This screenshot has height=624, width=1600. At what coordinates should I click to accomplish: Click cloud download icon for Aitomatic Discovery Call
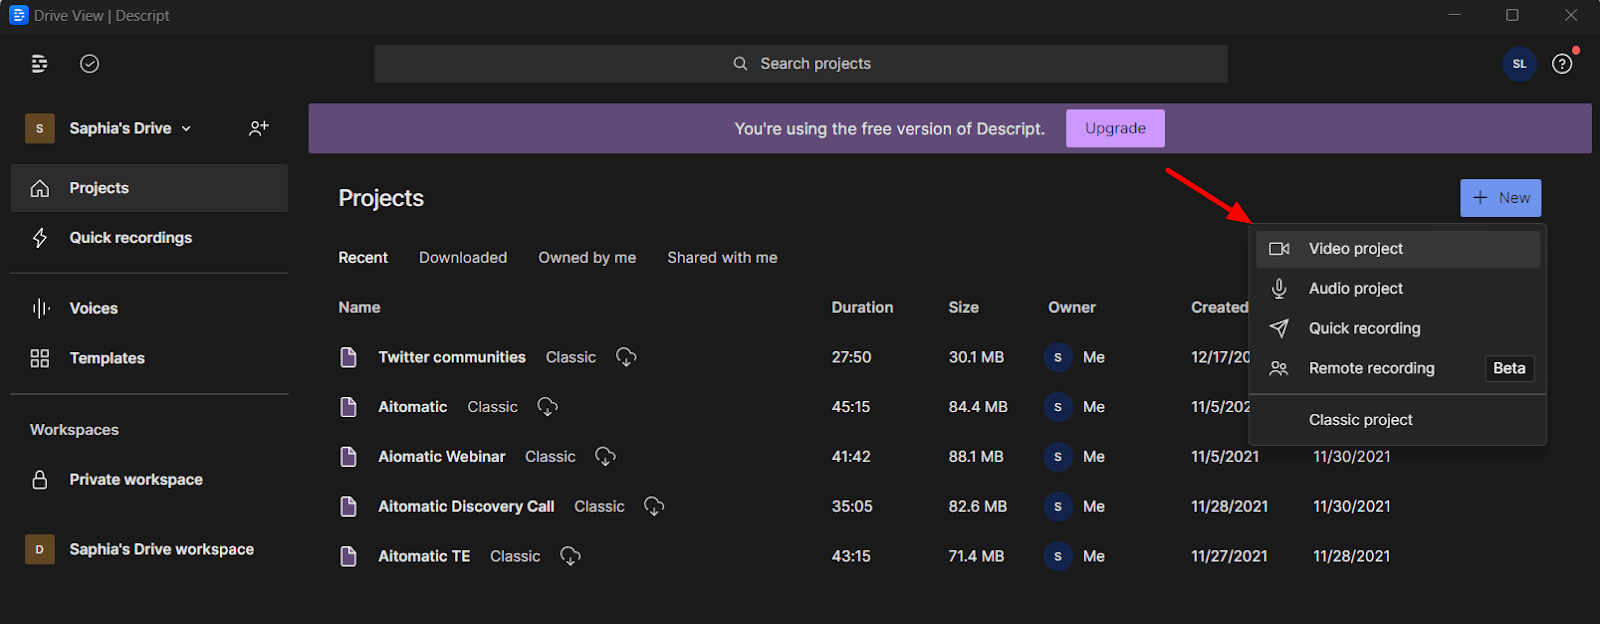[654, 507]
